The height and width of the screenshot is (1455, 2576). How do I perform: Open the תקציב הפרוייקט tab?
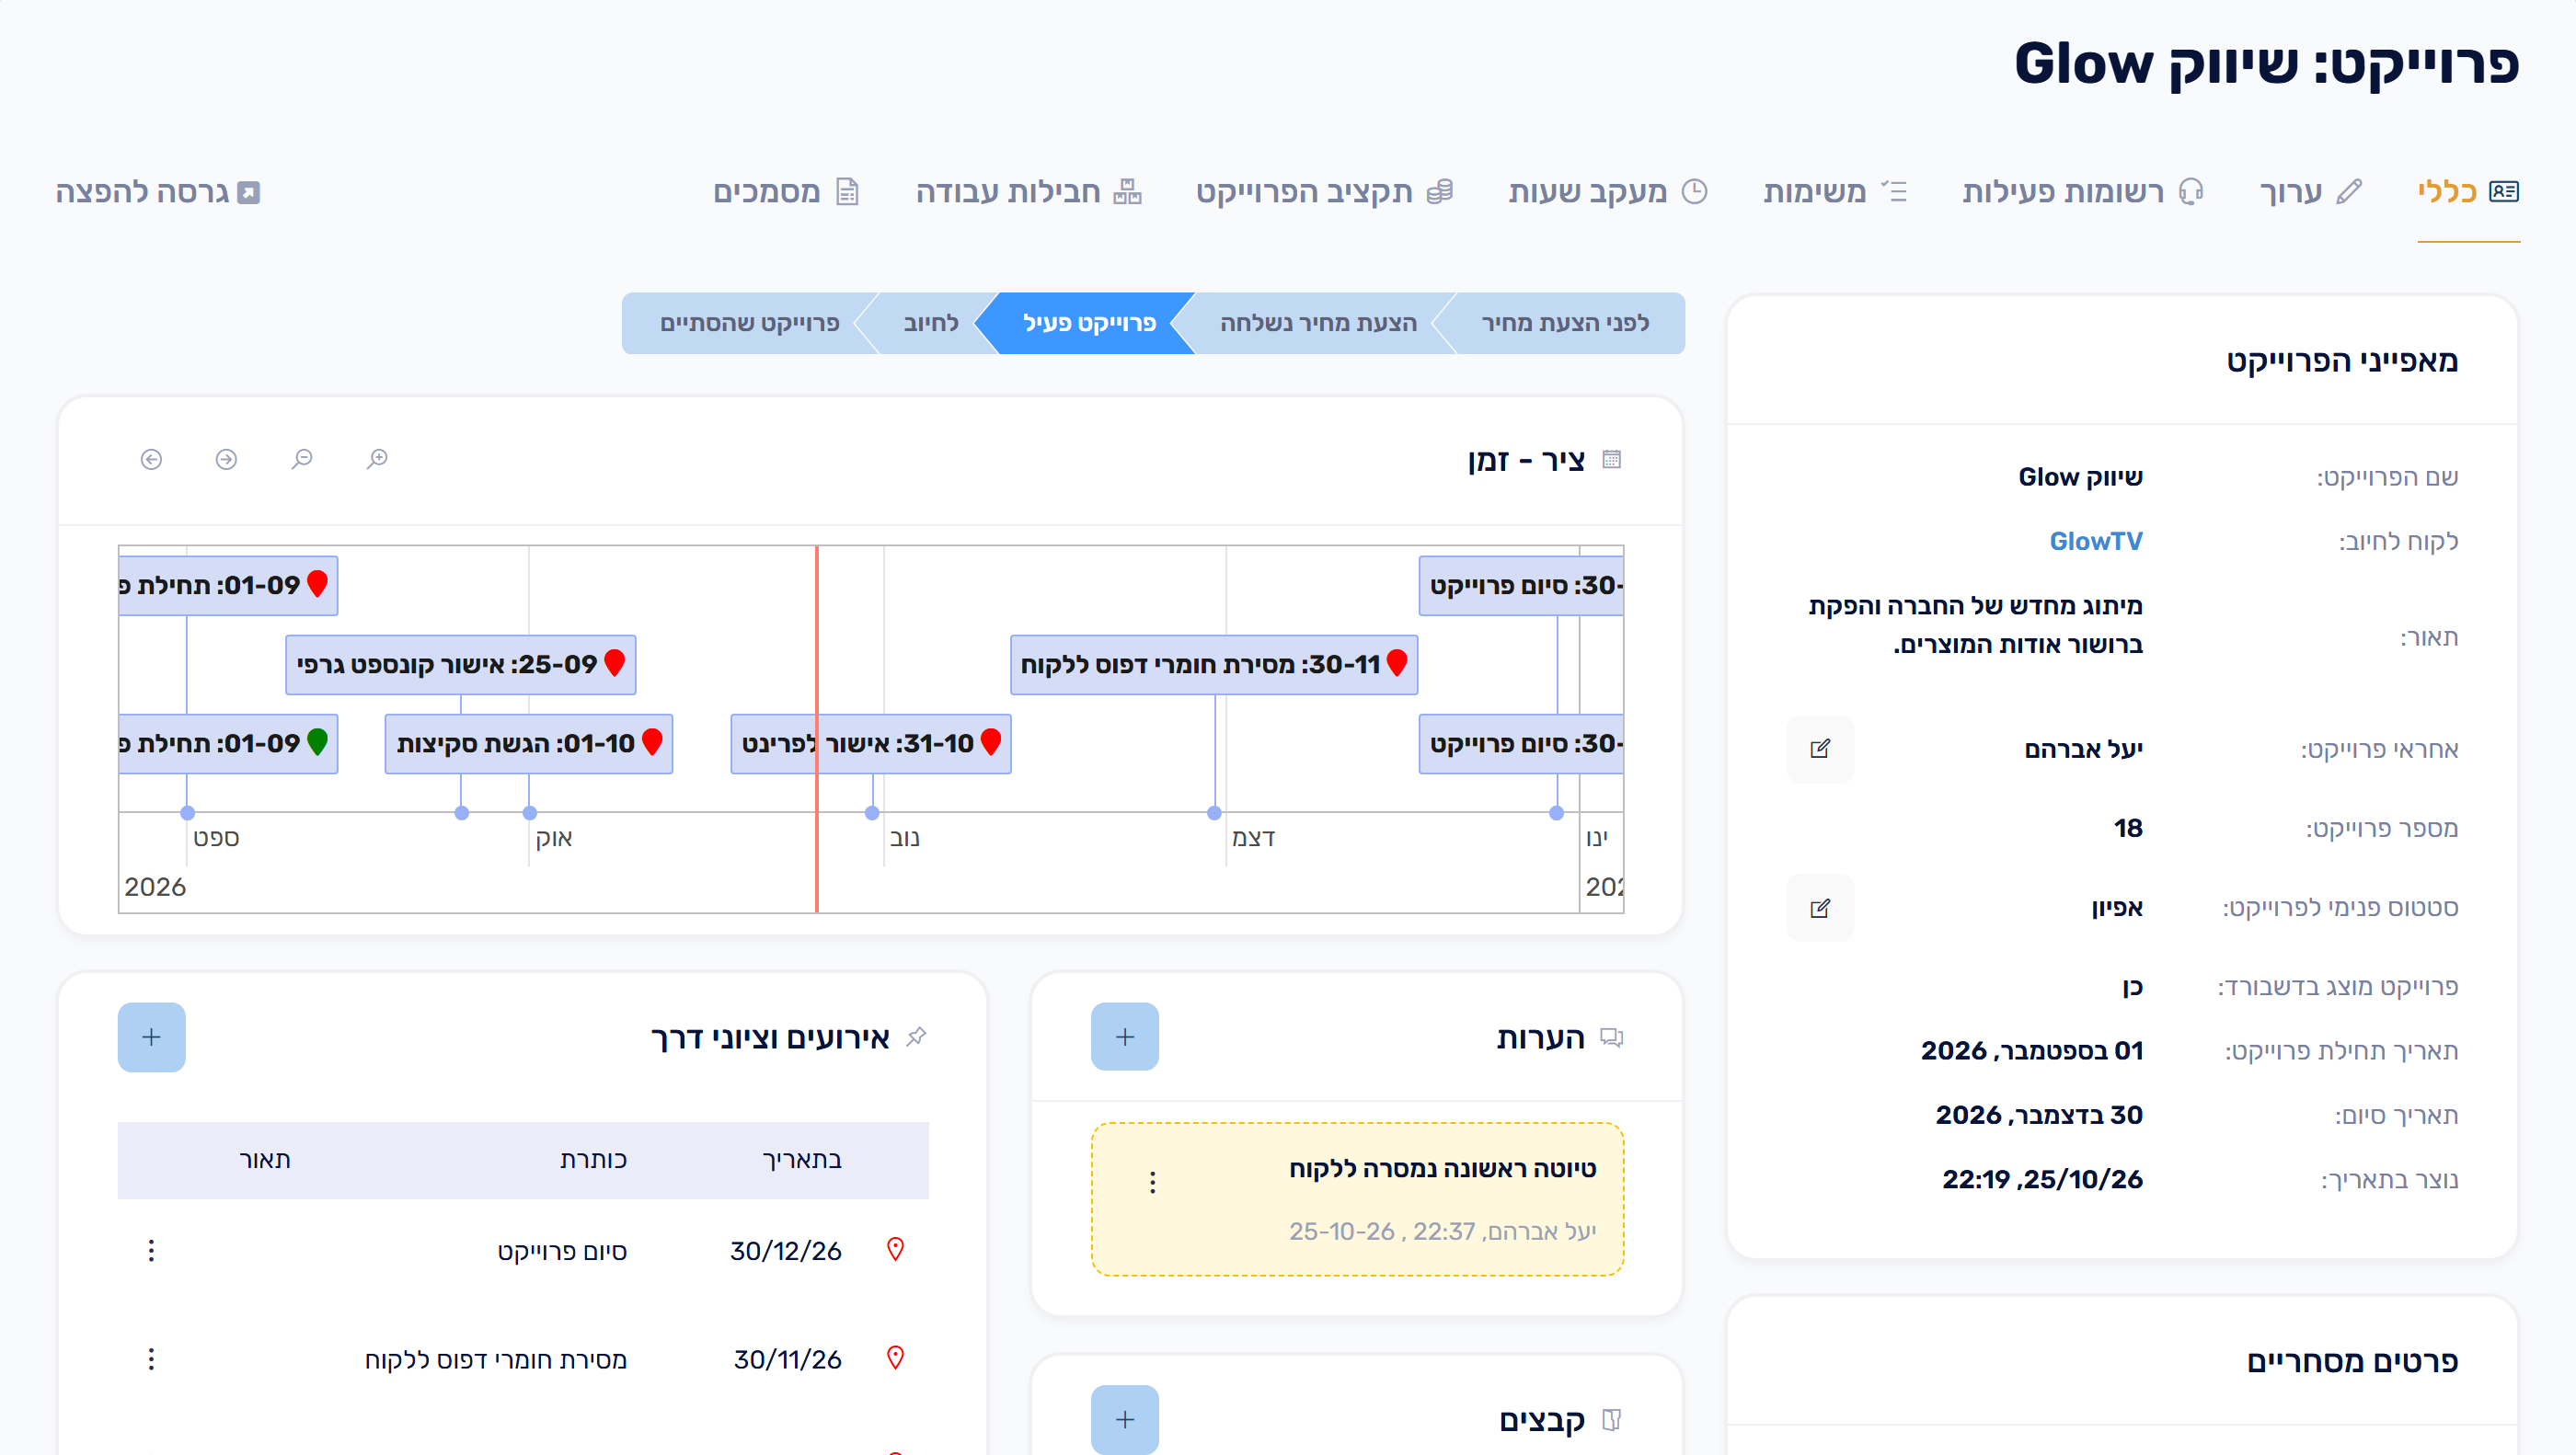tap(1324, 191)
